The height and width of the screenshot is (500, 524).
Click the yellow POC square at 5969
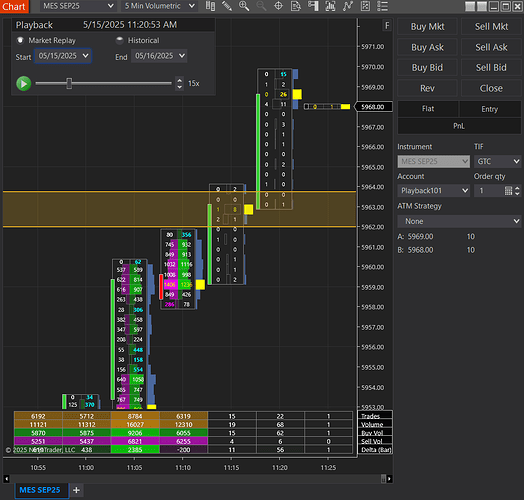tap(297, 94)
